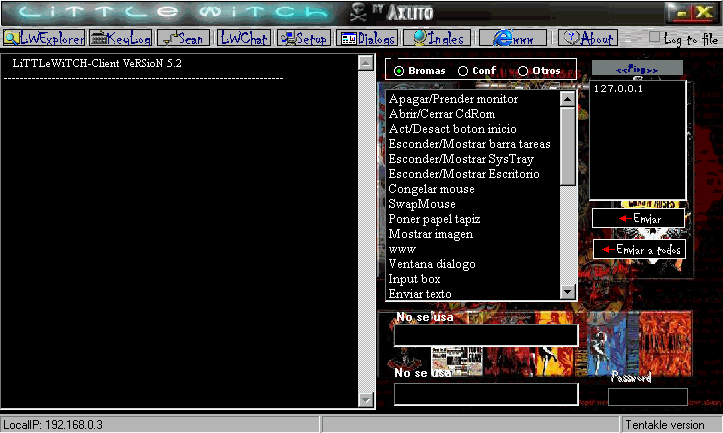The image size is (723, 433).
Task: Pick Mostrar imagen from the list
Action: click(x=430, y=234)
